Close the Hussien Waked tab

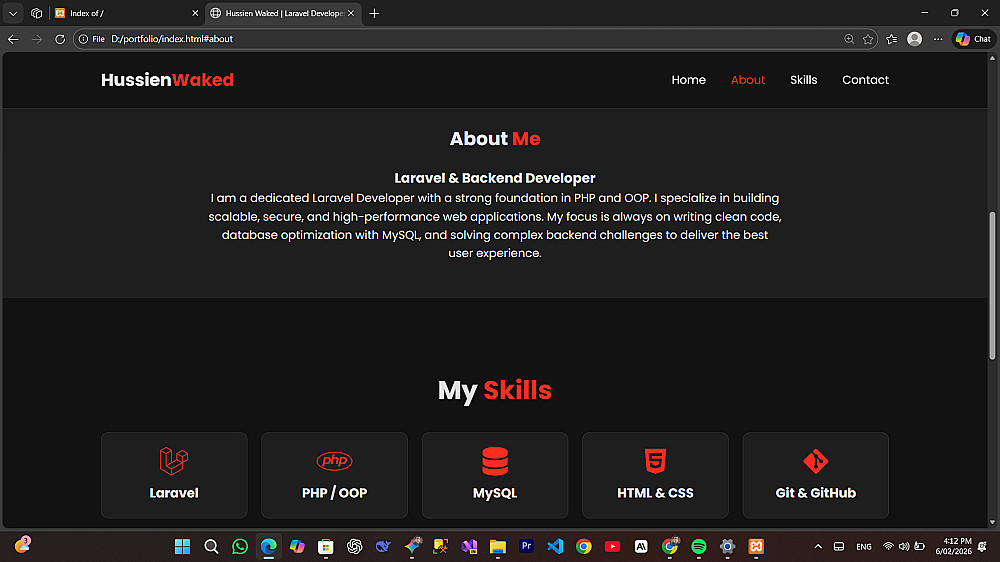351,13
